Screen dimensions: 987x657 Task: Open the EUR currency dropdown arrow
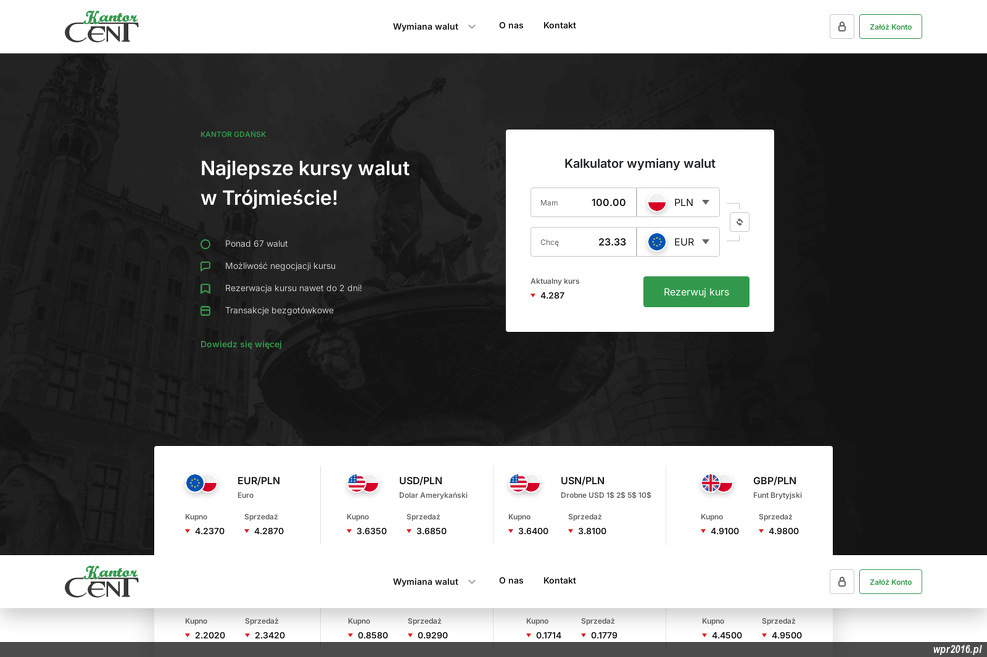(x=705, y=242)
